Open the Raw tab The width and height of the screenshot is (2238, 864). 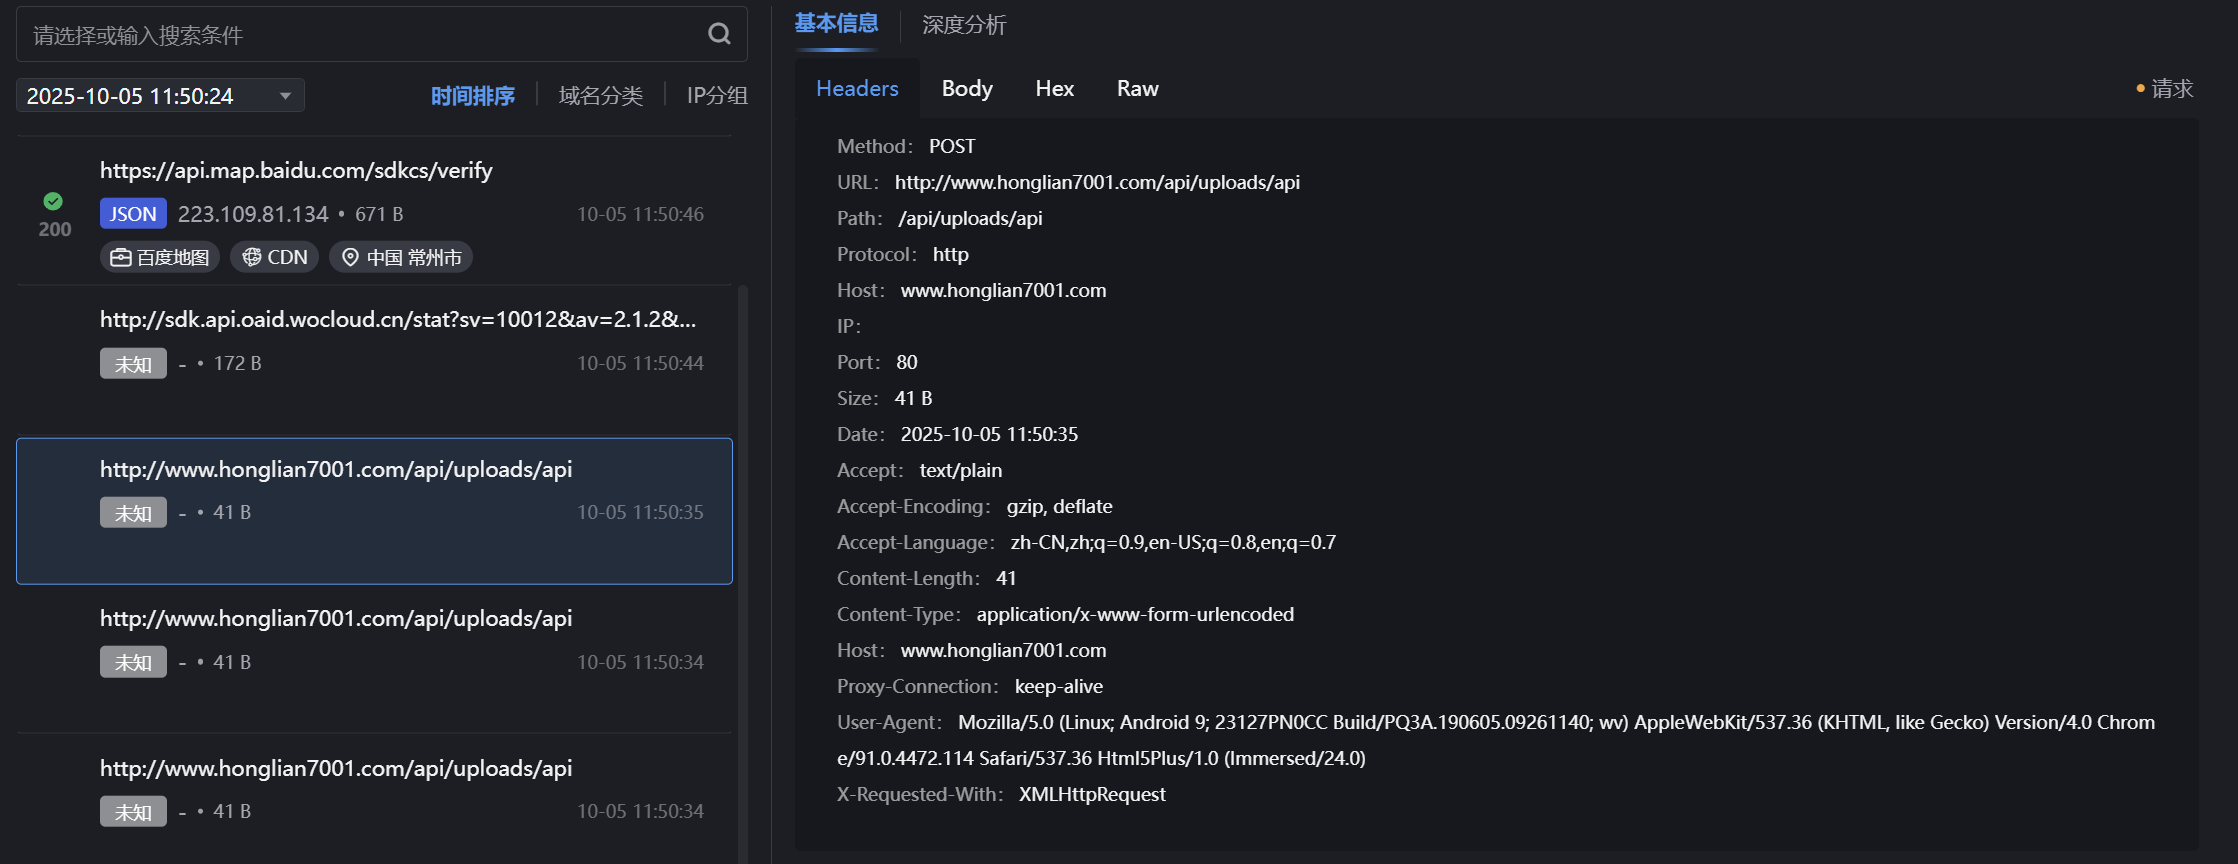tap(1137, 89)
